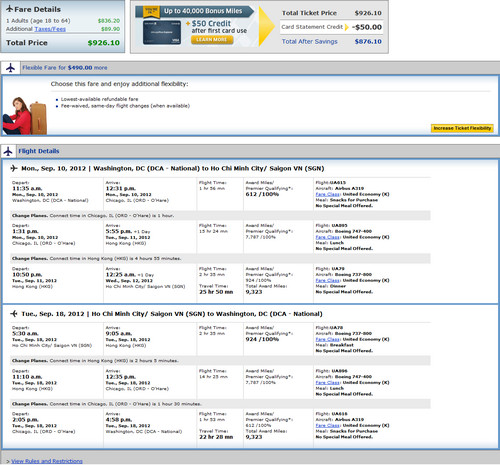Image resolution: width=500 pixels, height=465 pixels.
Task: Click the 1:31 p.m. Chicago departure time
Action: pyautogui.click(x=25, y=231)
